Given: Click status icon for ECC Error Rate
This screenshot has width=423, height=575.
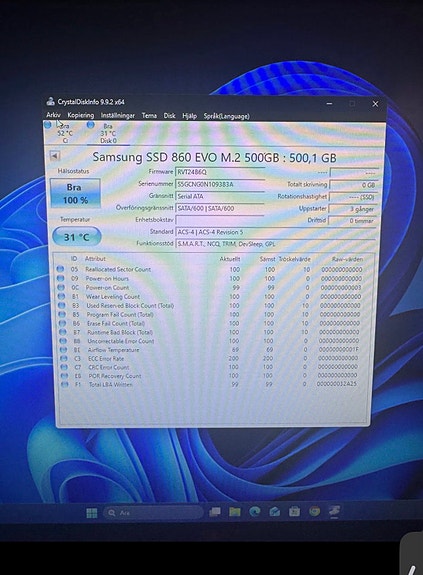Looking at the screenshot, I should (64, 358).
